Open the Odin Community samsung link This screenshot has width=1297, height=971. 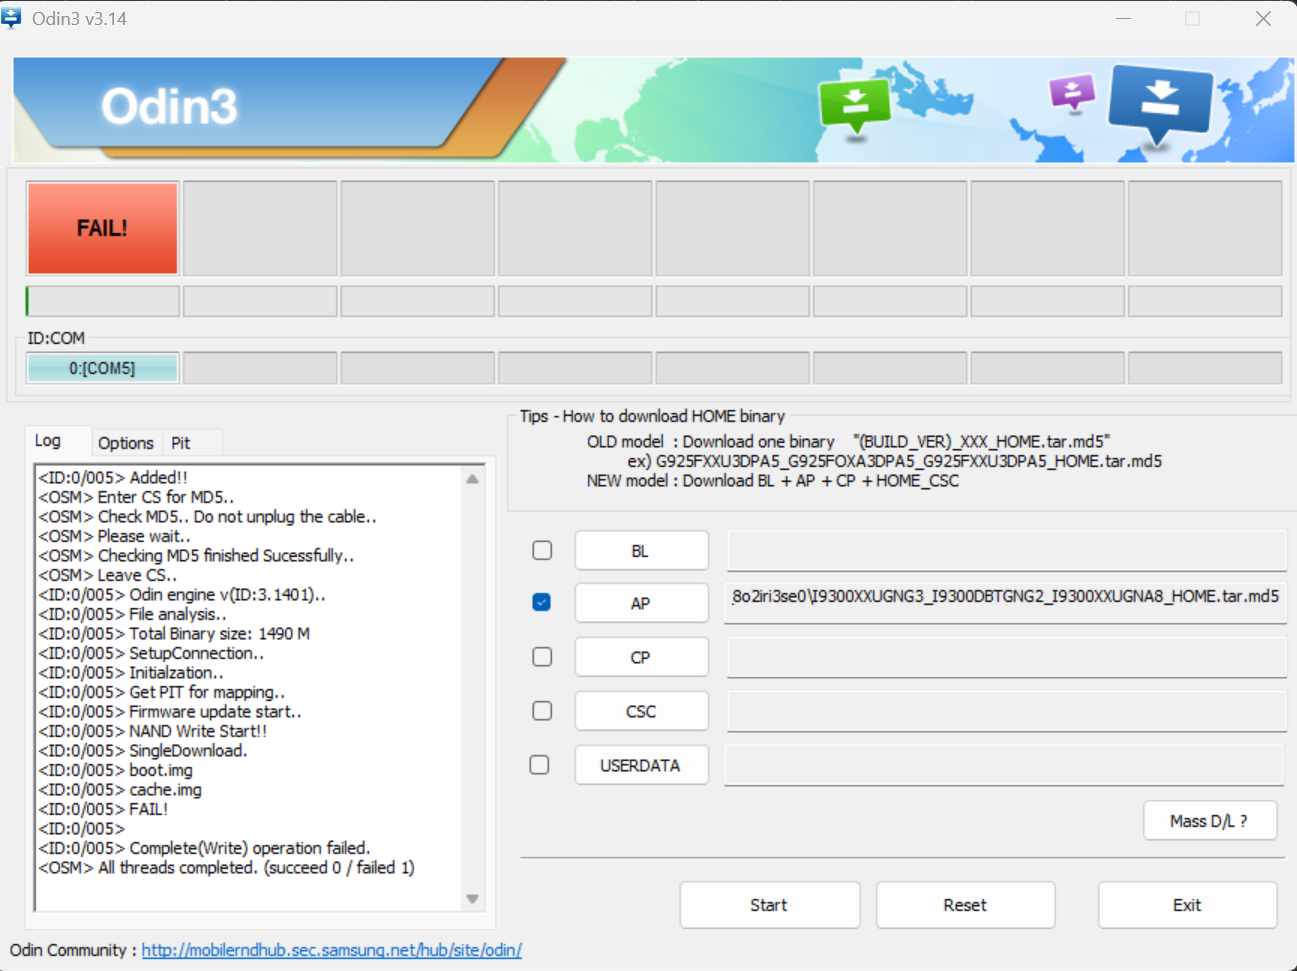(332, 950)
